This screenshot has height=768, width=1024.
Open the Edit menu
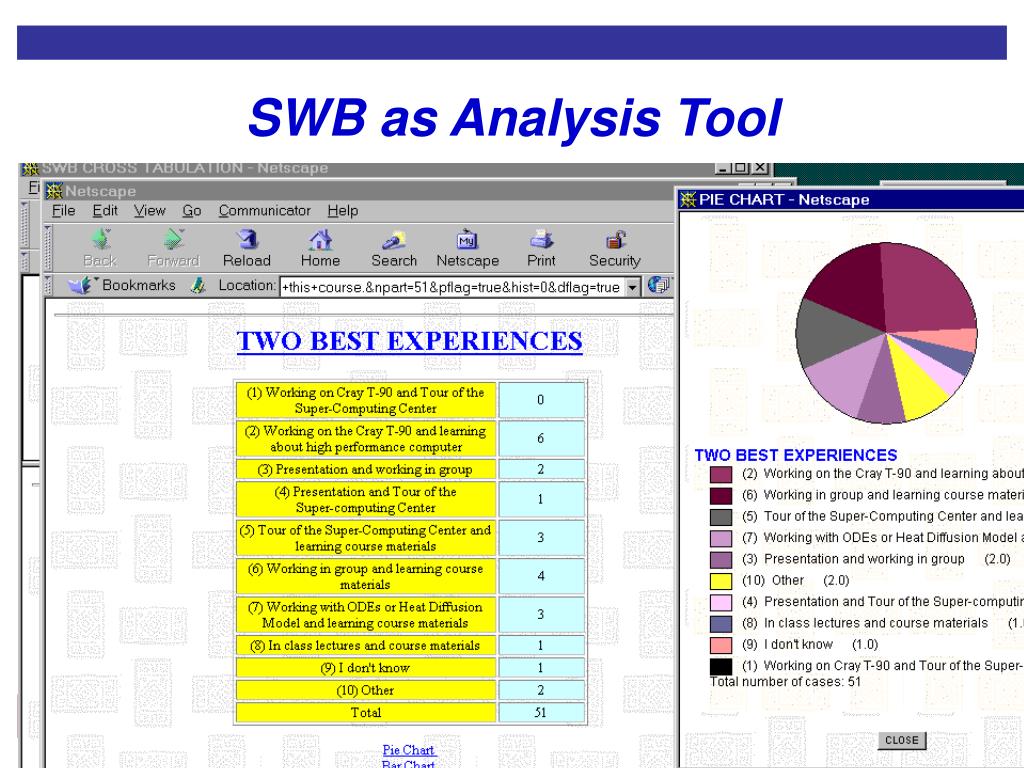point(104,210)
